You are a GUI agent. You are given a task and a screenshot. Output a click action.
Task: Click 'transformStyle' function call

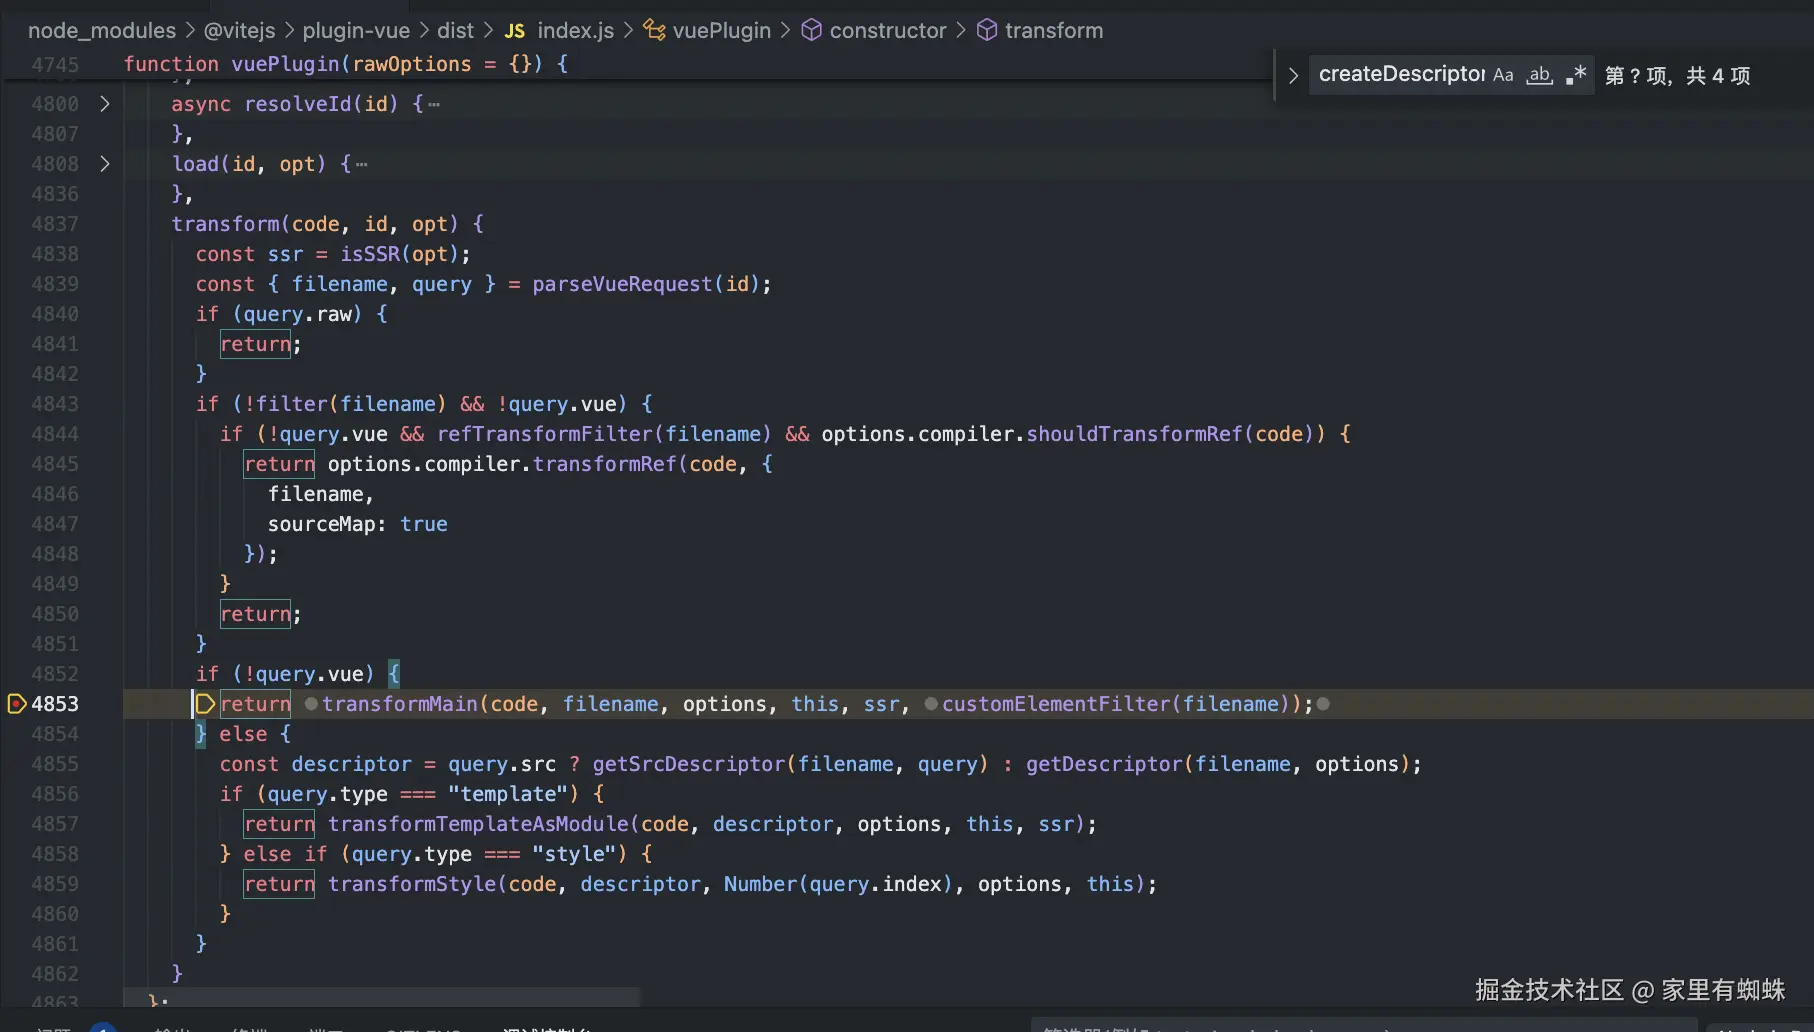point(412,884)
